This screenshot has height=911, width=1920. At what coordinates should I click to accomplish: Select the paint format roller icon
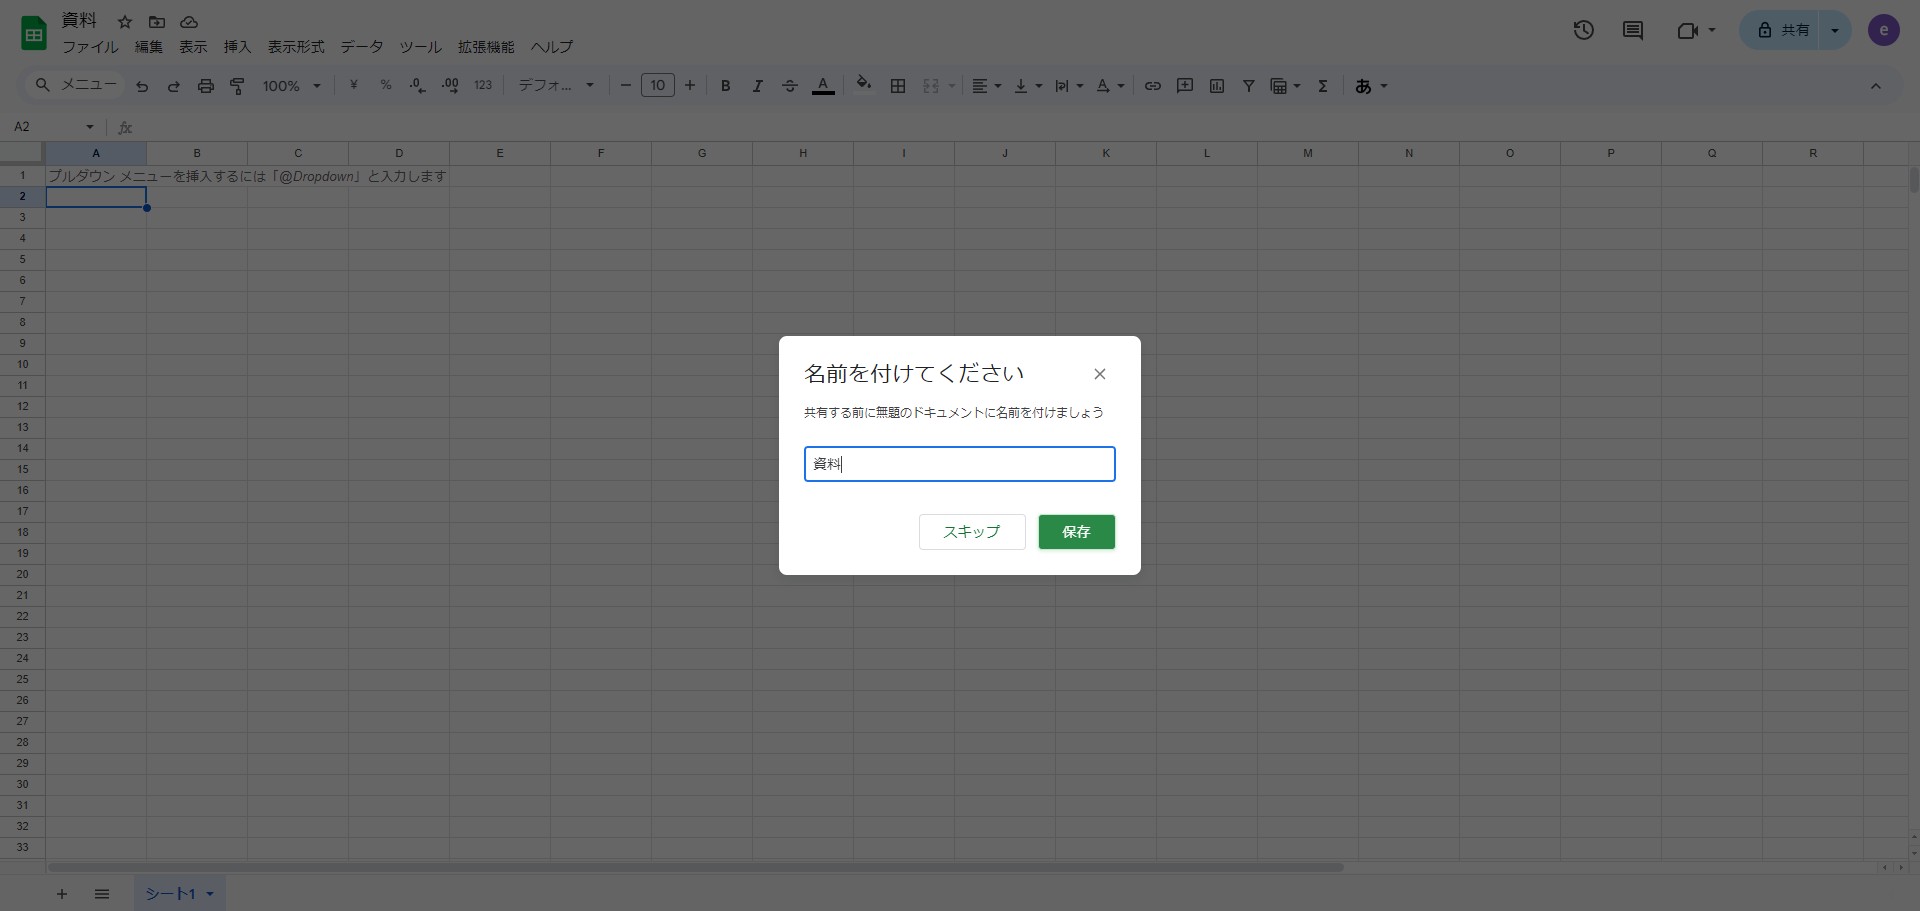click(x=238, y=86)
